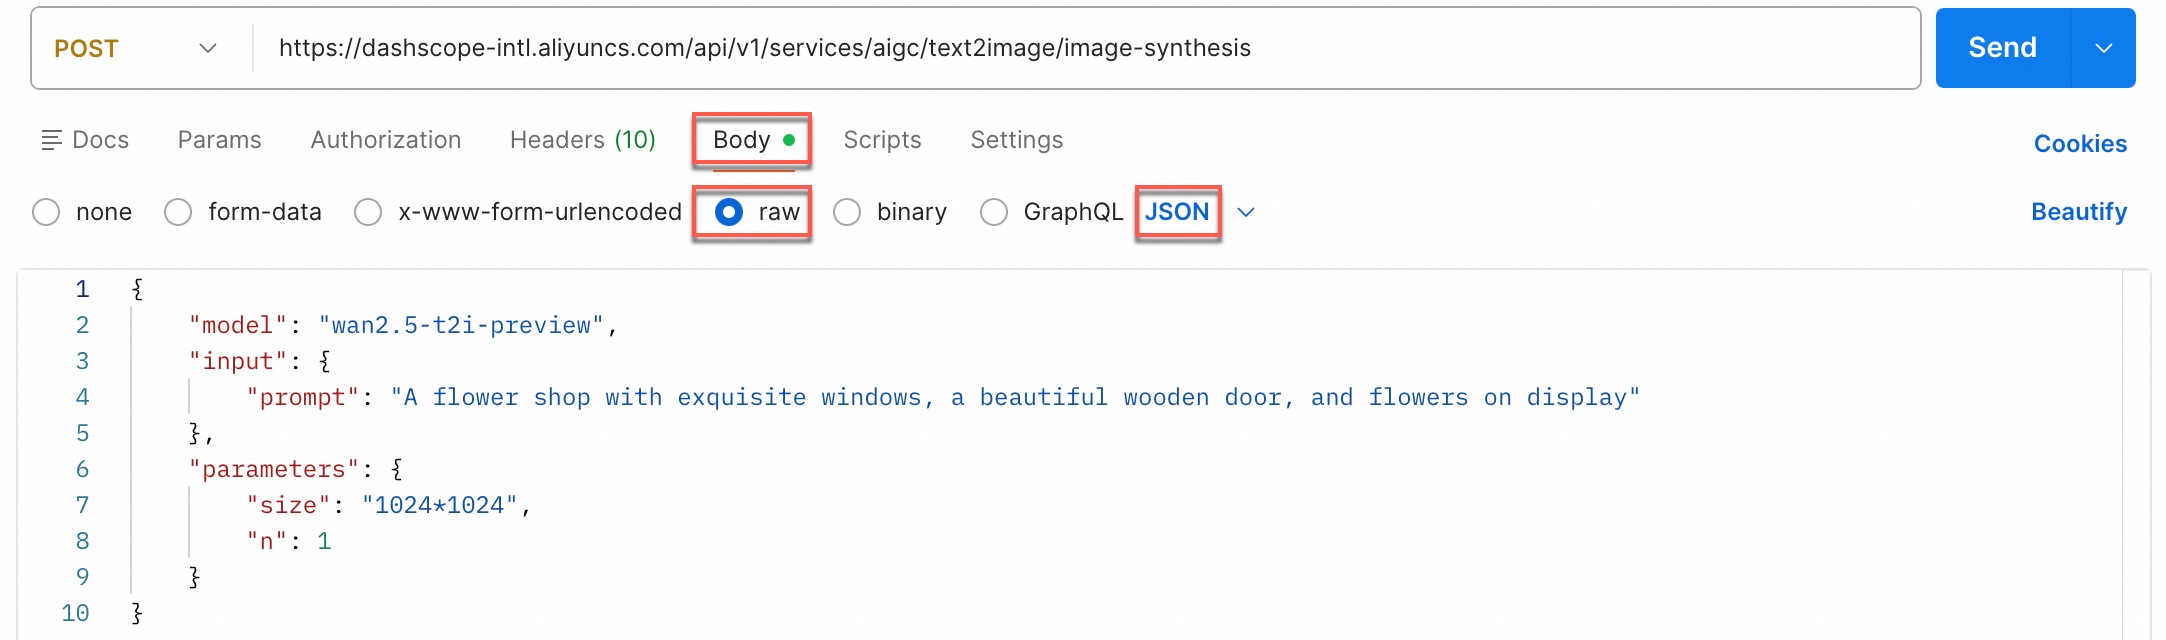2166x640 pixels.
Task: Select the binary body option
Action: [847, 212]
